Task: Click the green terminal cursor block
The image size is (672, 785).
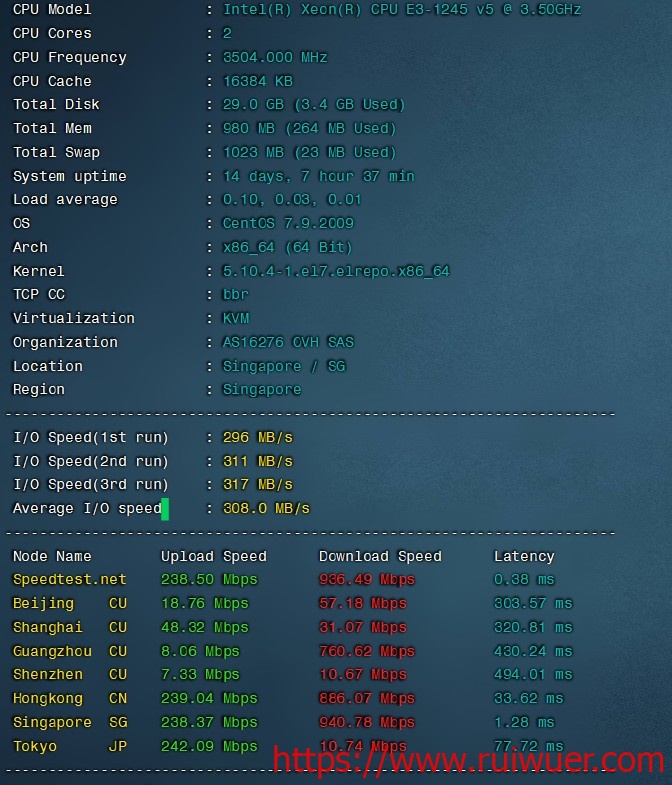Action: click(165, 509)
